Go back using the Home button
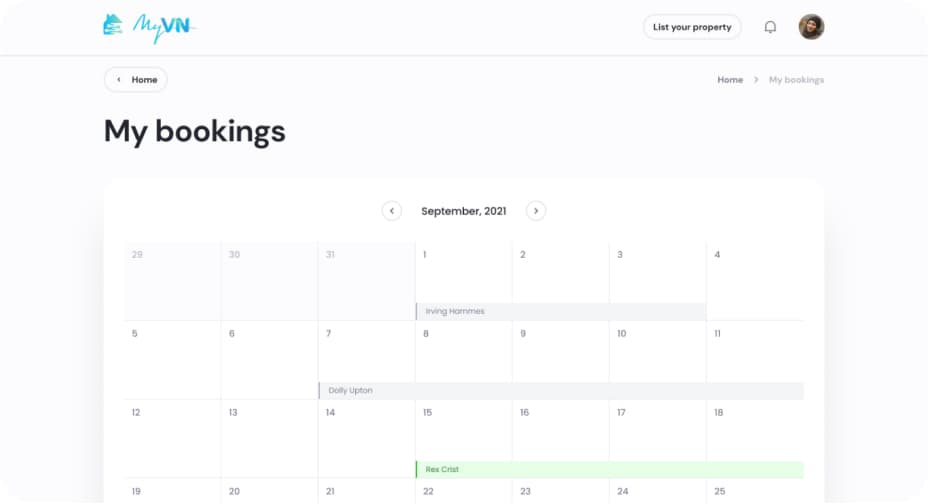 [x=136, y=80]
